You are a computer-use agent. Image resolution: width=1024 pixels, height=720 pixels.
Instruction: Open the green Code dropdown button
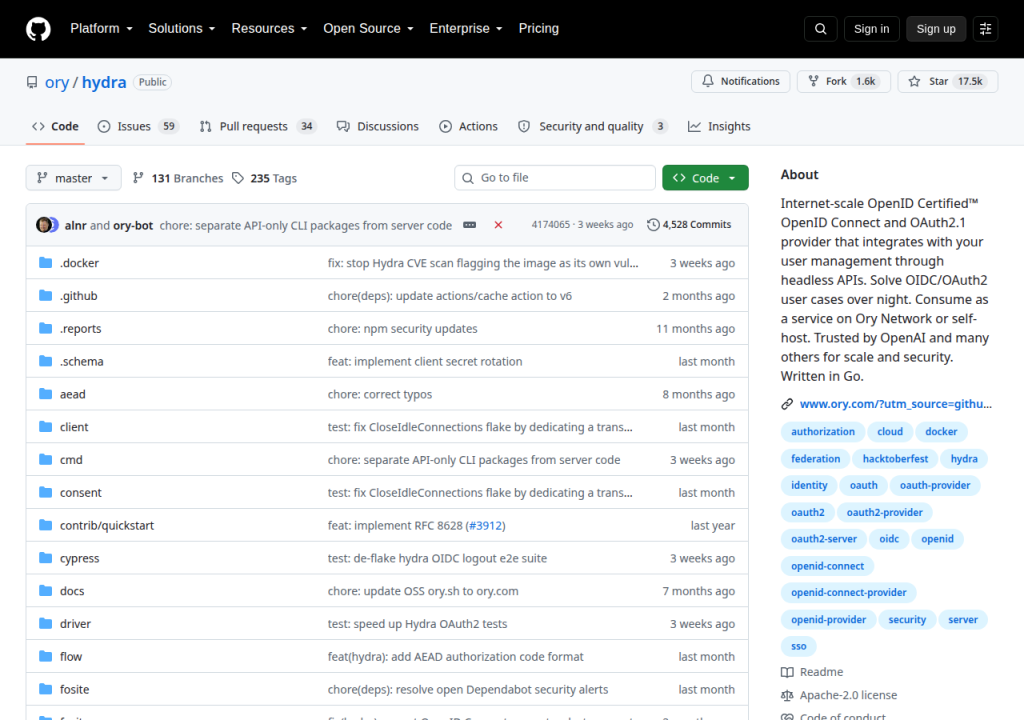click(705, 178)
